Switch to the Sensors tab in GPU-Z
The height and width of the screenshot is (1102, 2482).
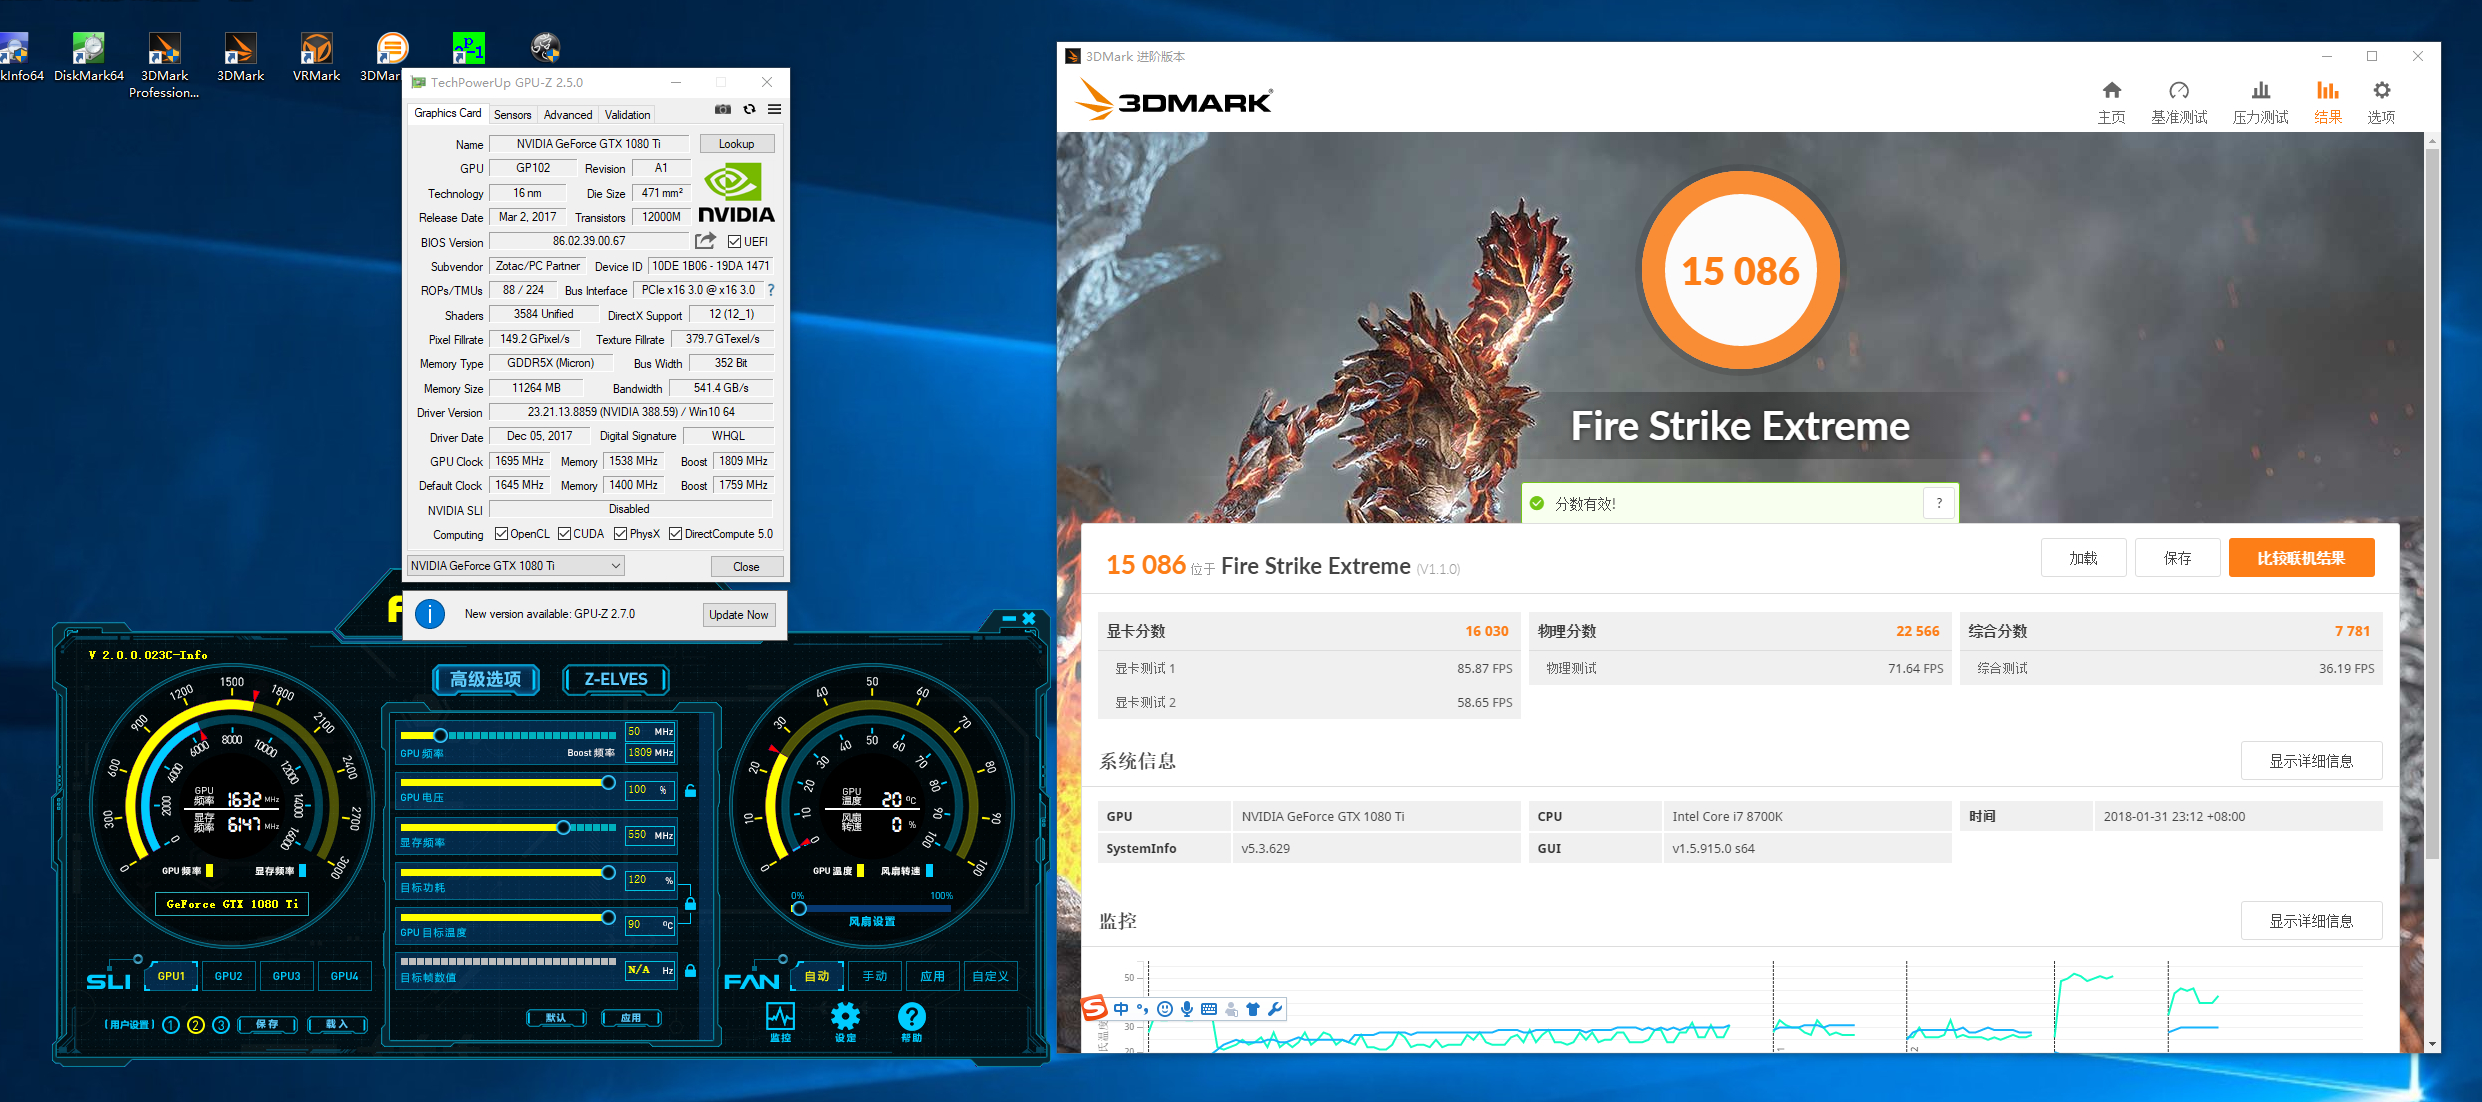(513, 115)
